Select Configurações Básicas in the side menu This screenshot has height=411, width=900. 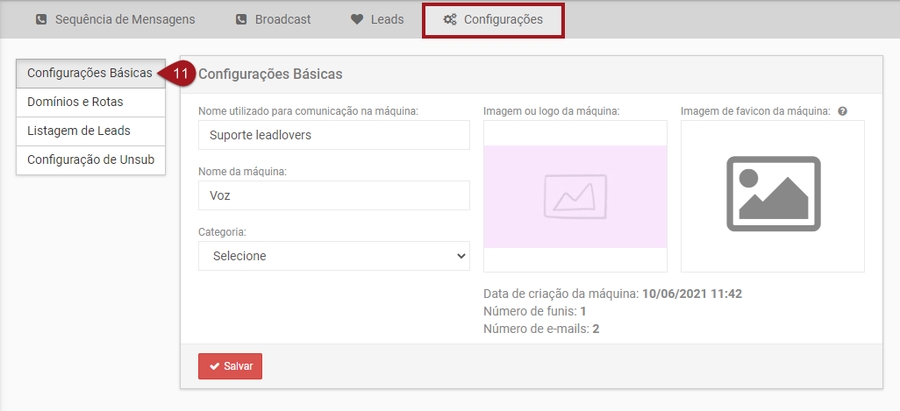coord(89,73)
